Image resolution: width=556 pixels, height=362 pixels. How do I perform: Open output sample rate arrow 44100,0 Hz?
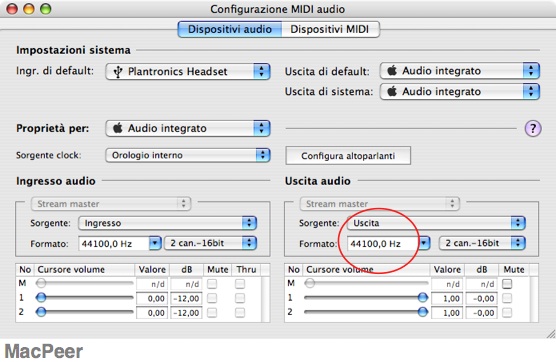click(x=424, y=244)
